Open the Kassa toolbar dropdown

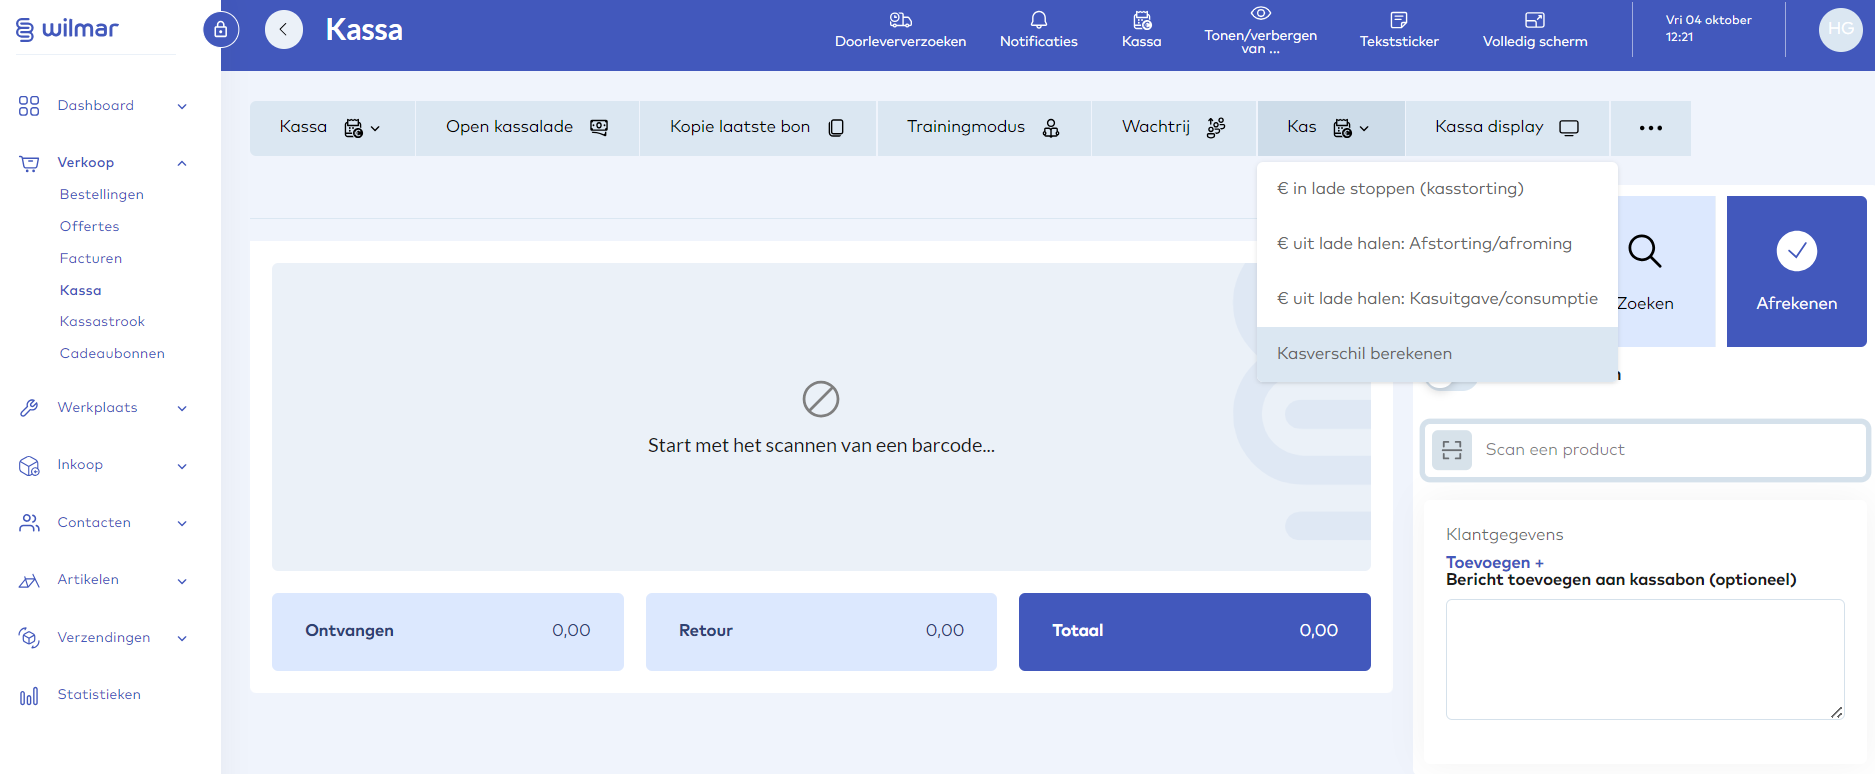coord(331,127)
